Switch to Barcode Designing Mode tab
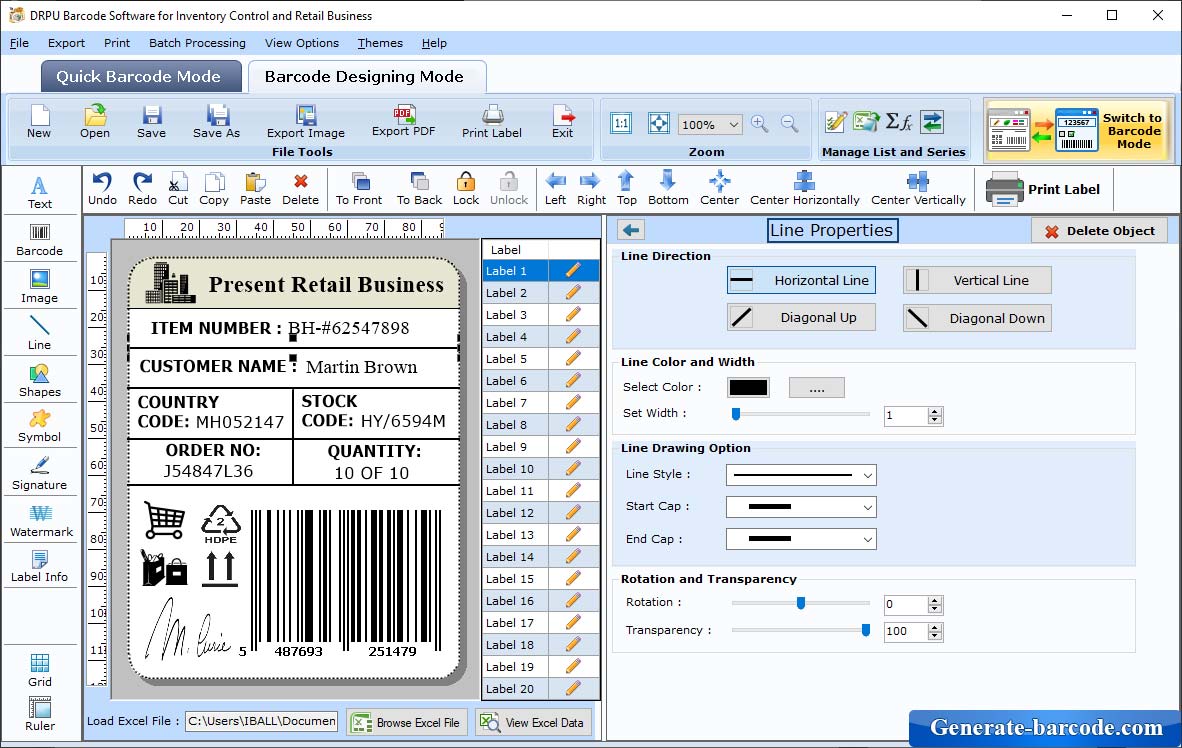The image size is (1182, 748). (366, 76)
